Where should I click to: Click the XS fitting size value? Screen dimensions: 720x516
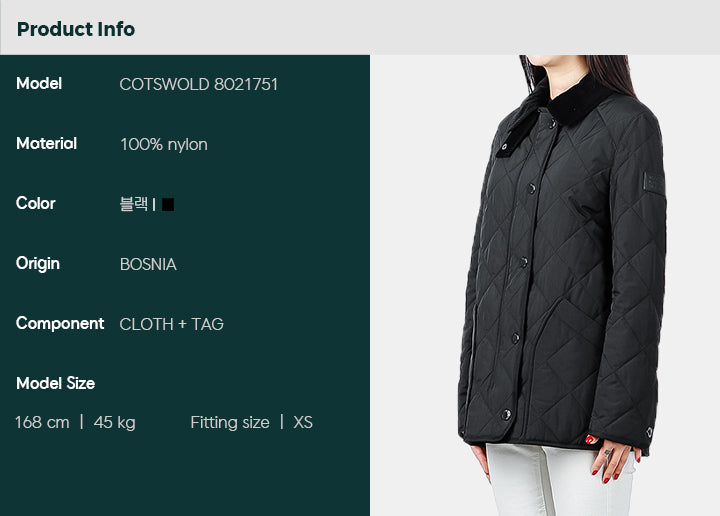(303, 422)
